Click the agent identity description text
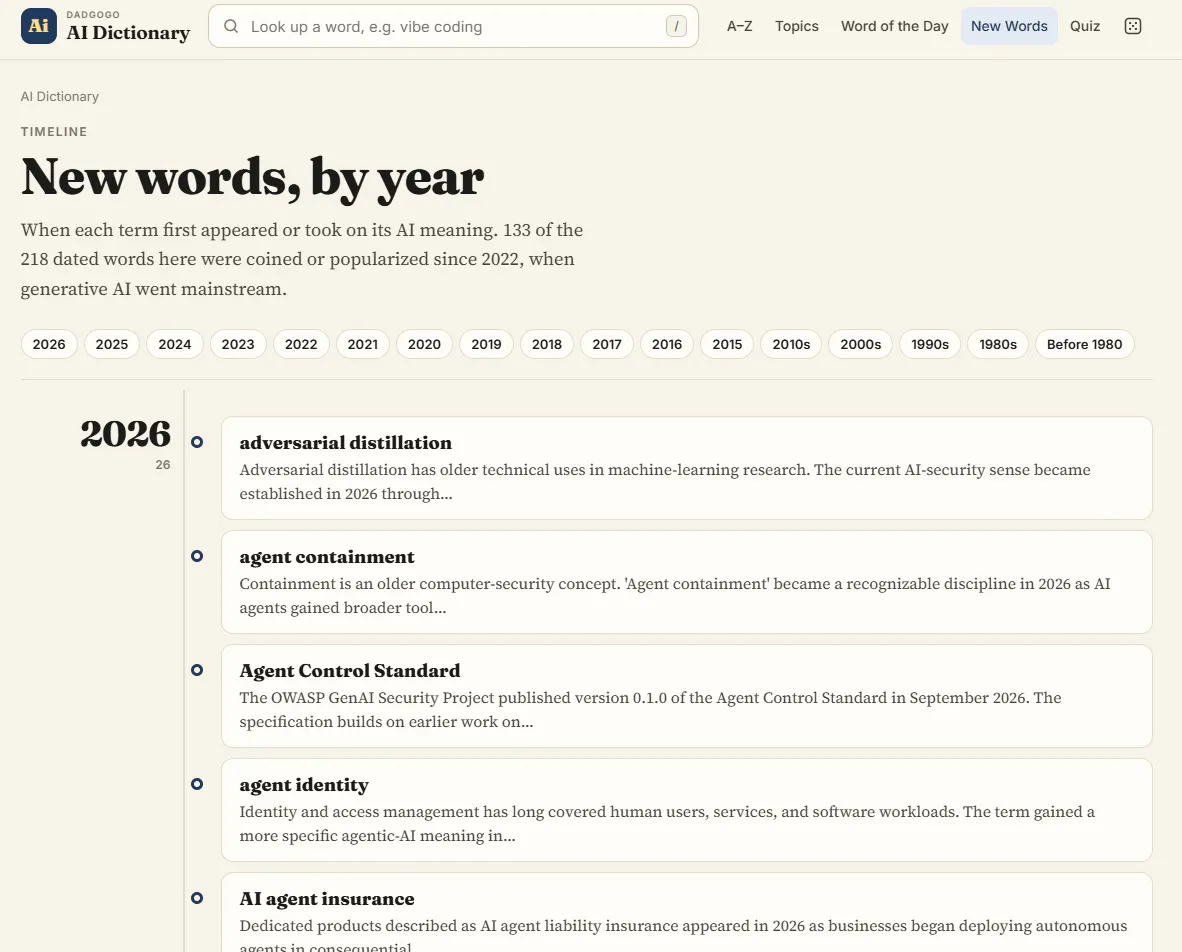1182x952 pixels. click(667, 823)
